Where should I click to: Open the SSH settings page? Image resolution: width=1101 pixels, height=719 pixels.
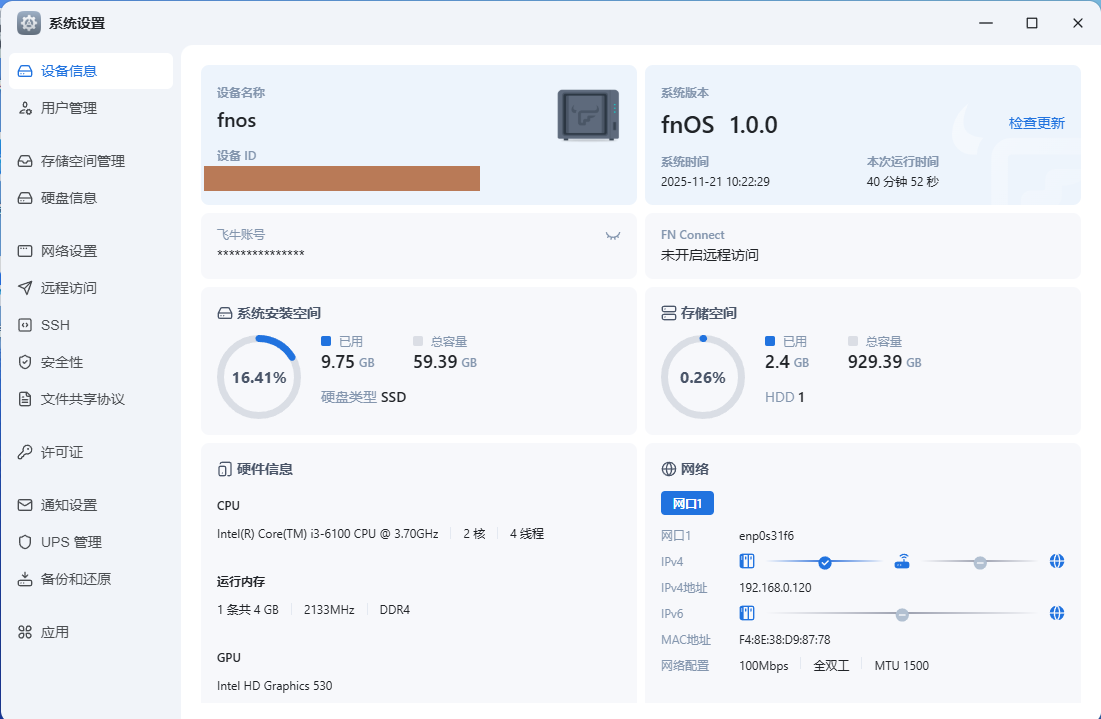[55, 325]
